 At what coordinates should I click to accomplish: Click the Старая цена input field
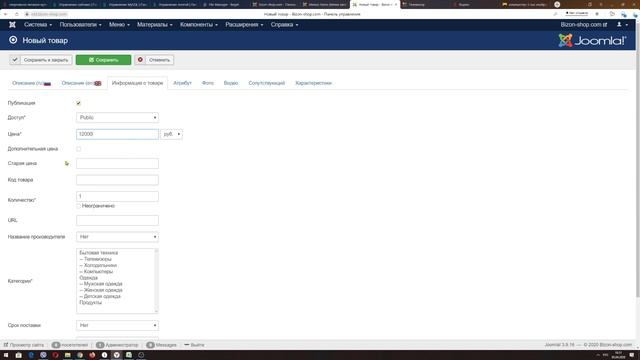tap(117, 163)
